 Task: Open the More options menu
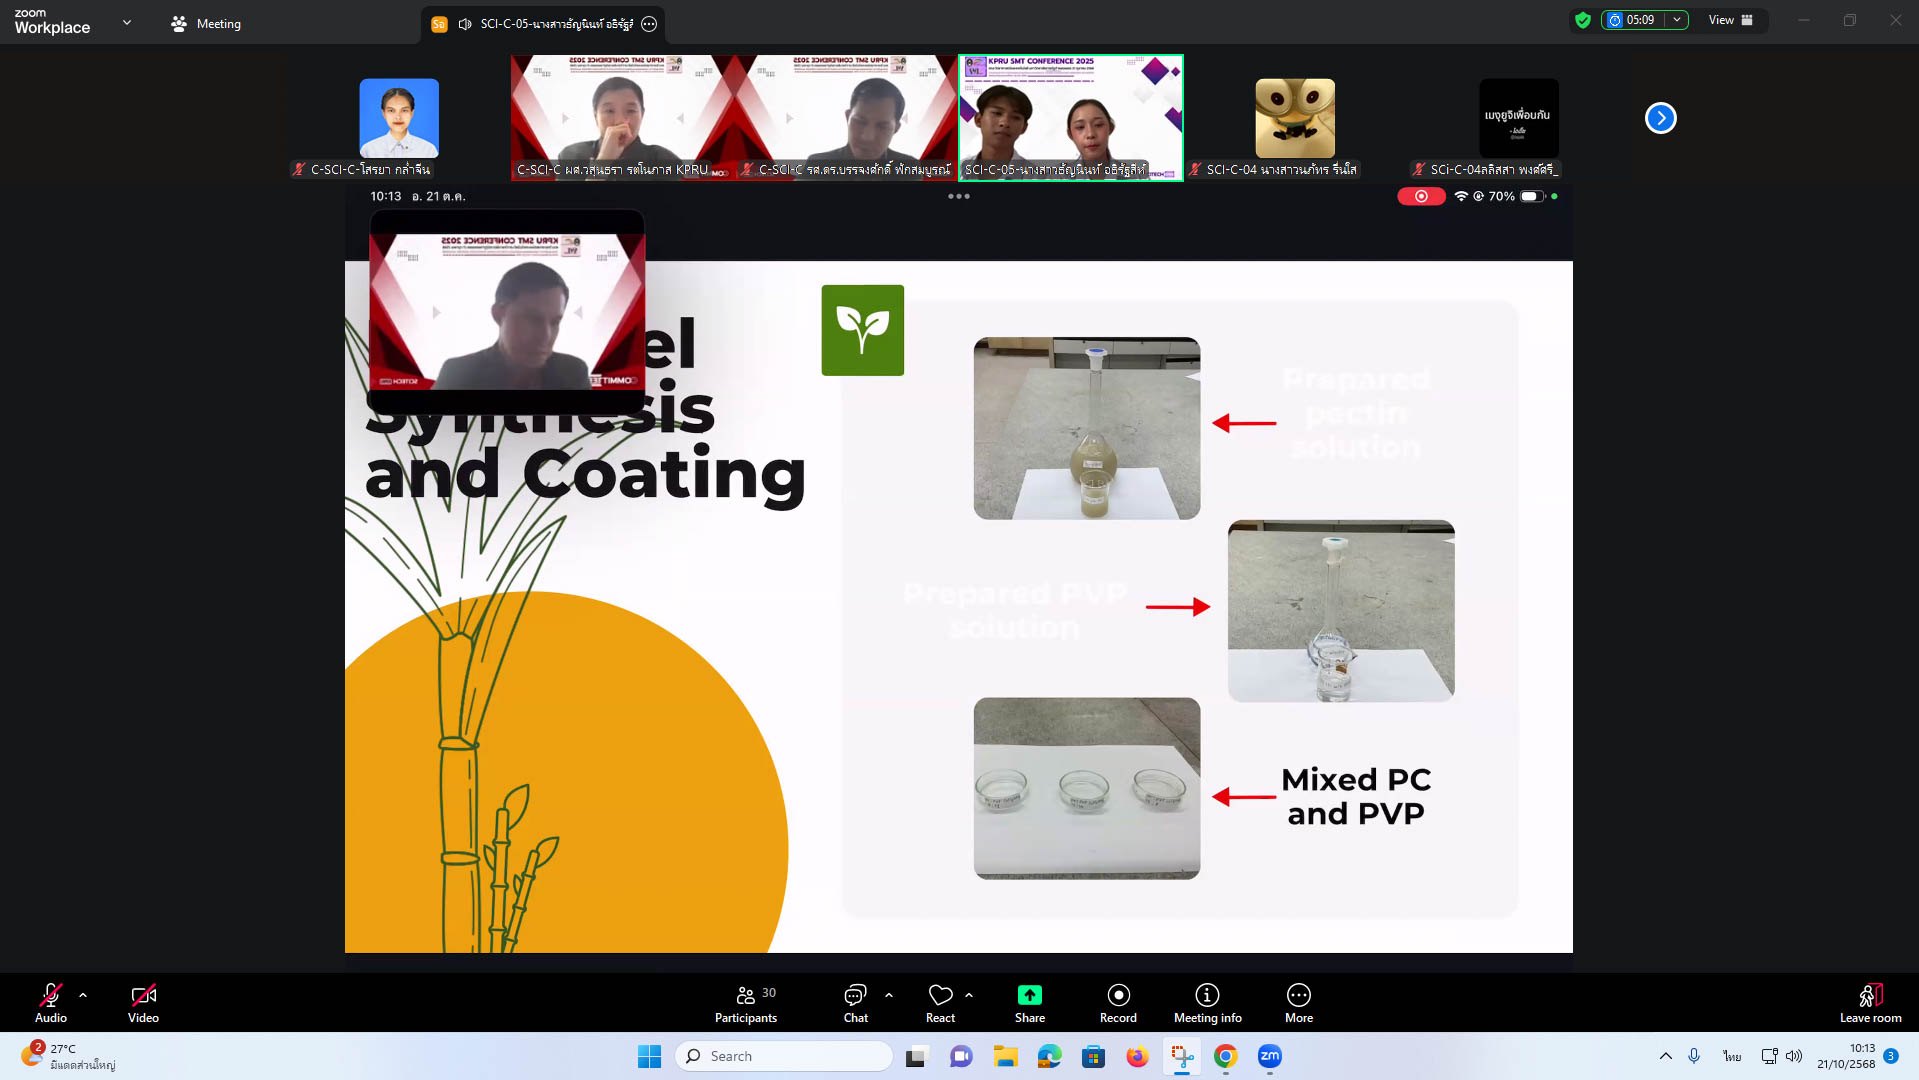point(1298,1003)
